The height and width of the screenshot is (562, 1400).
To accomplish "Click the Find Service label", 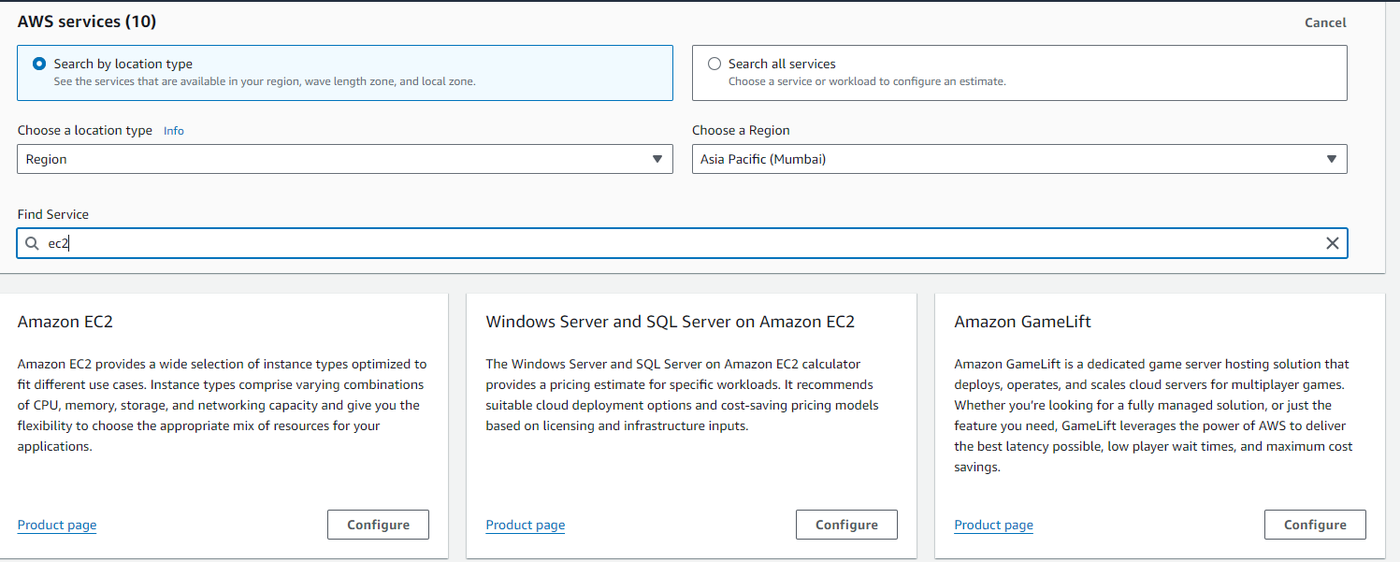I will click(x=53, y=215).
